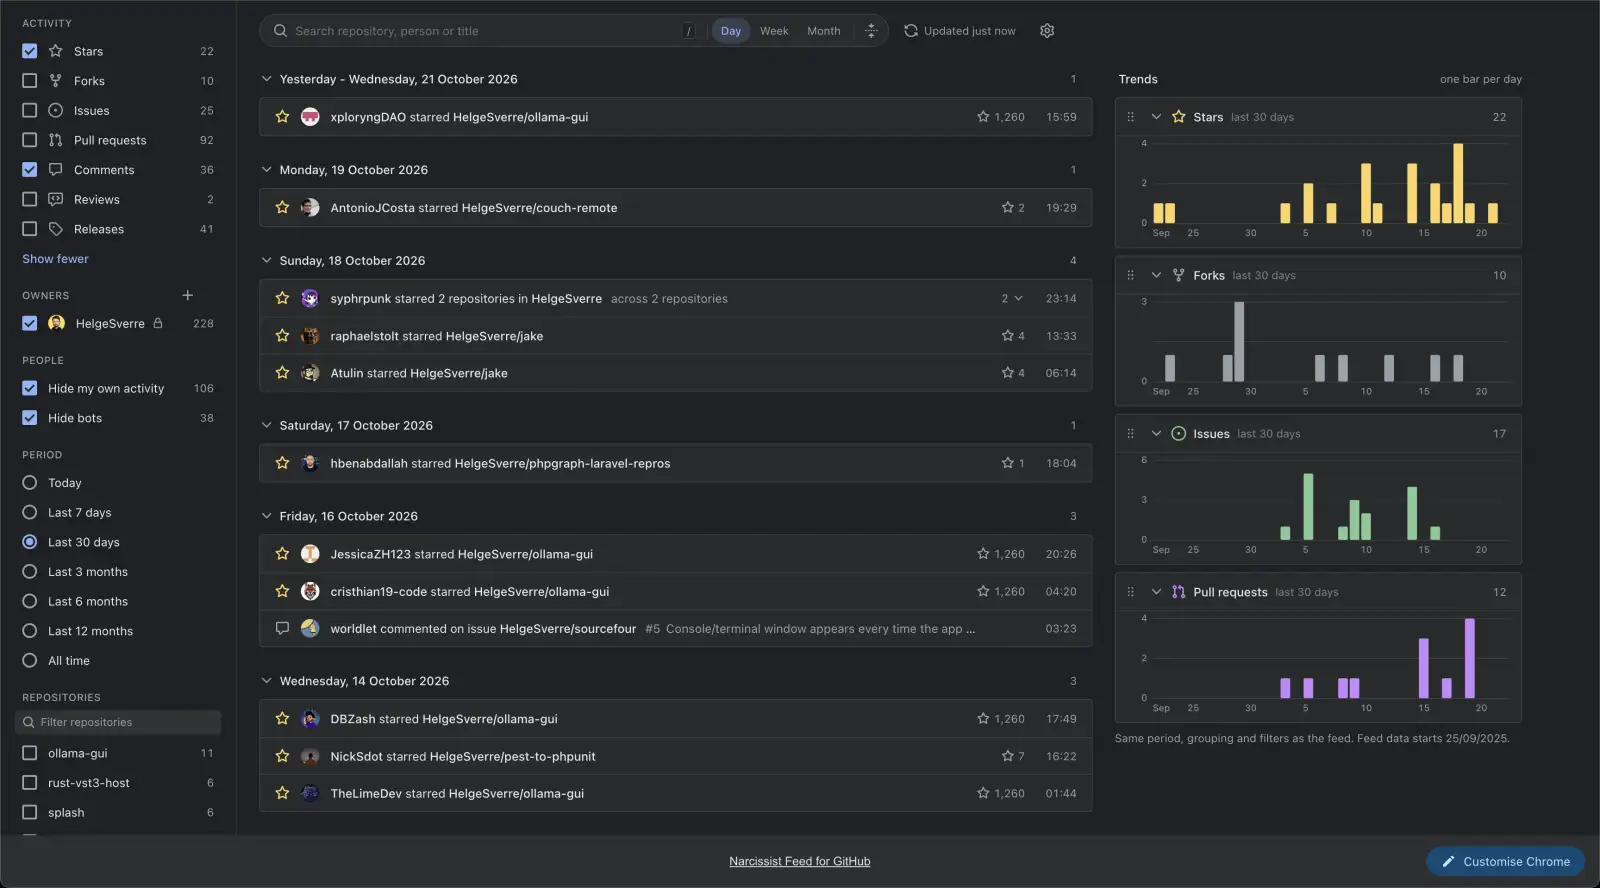Collapse the Sunday, 18 October 2026 group

[x=266, y=260]
